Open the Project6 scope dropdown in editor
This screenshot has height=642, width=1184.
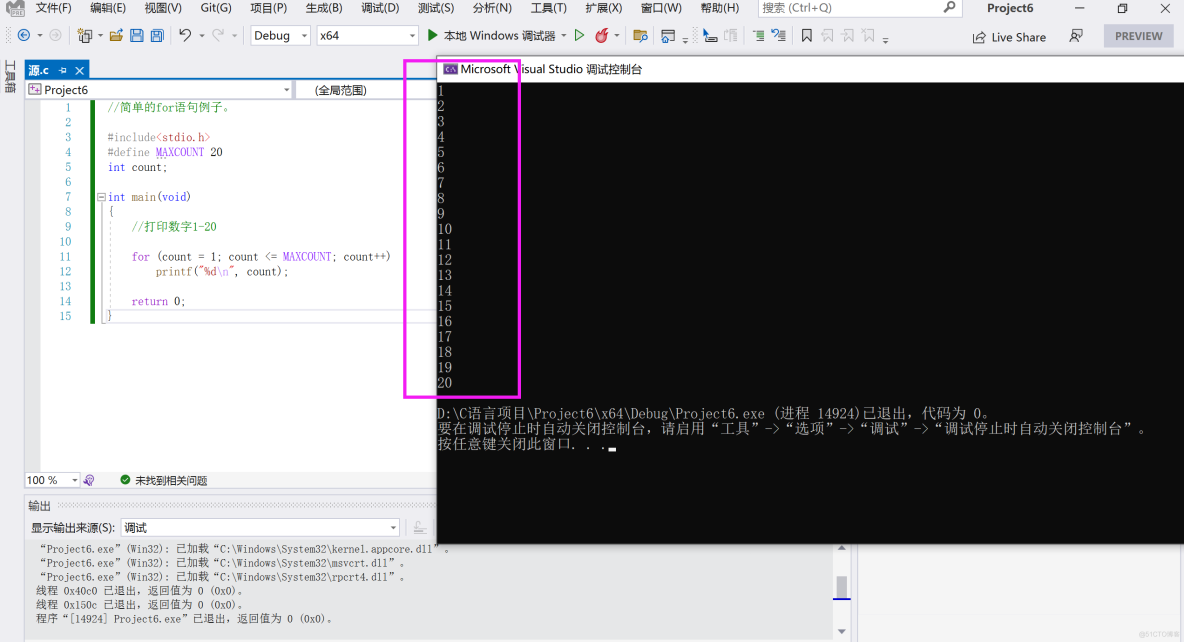click(159, 90)
